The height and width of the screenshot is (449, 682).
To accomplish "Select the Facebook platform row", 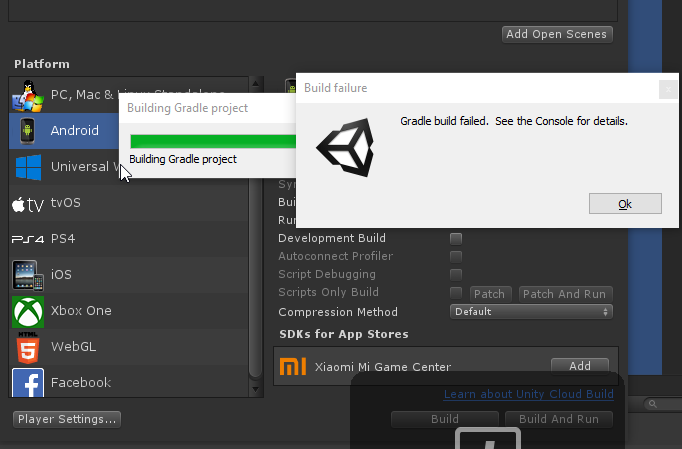I will point(129,381).
